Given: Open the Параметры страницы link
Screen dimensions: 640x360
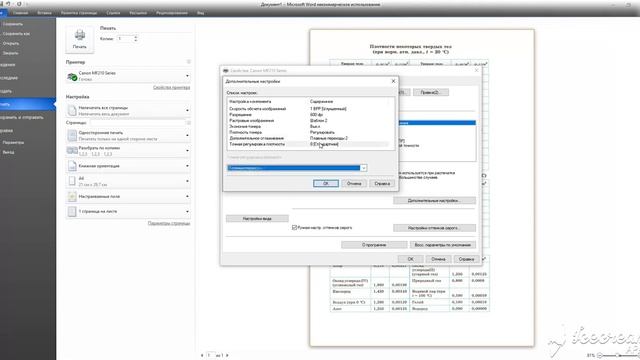Looking at the screenshot, I should (x=169, y=223).
